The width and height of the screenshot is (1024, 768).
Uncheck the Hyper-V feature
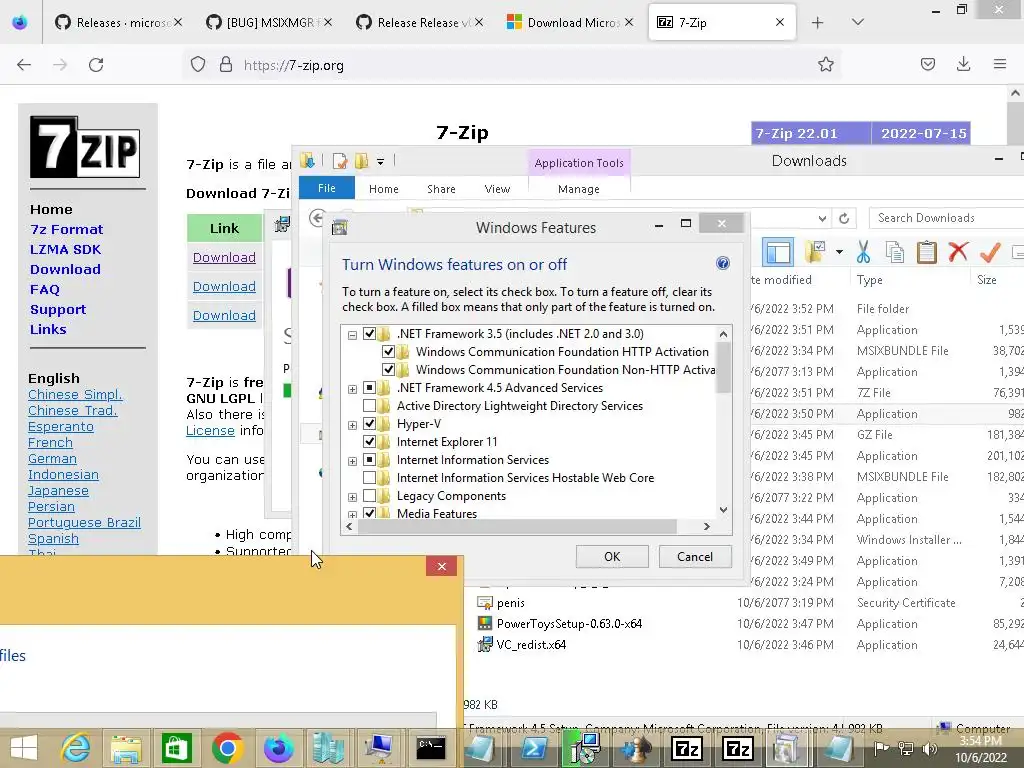click(x=369, y=424)
